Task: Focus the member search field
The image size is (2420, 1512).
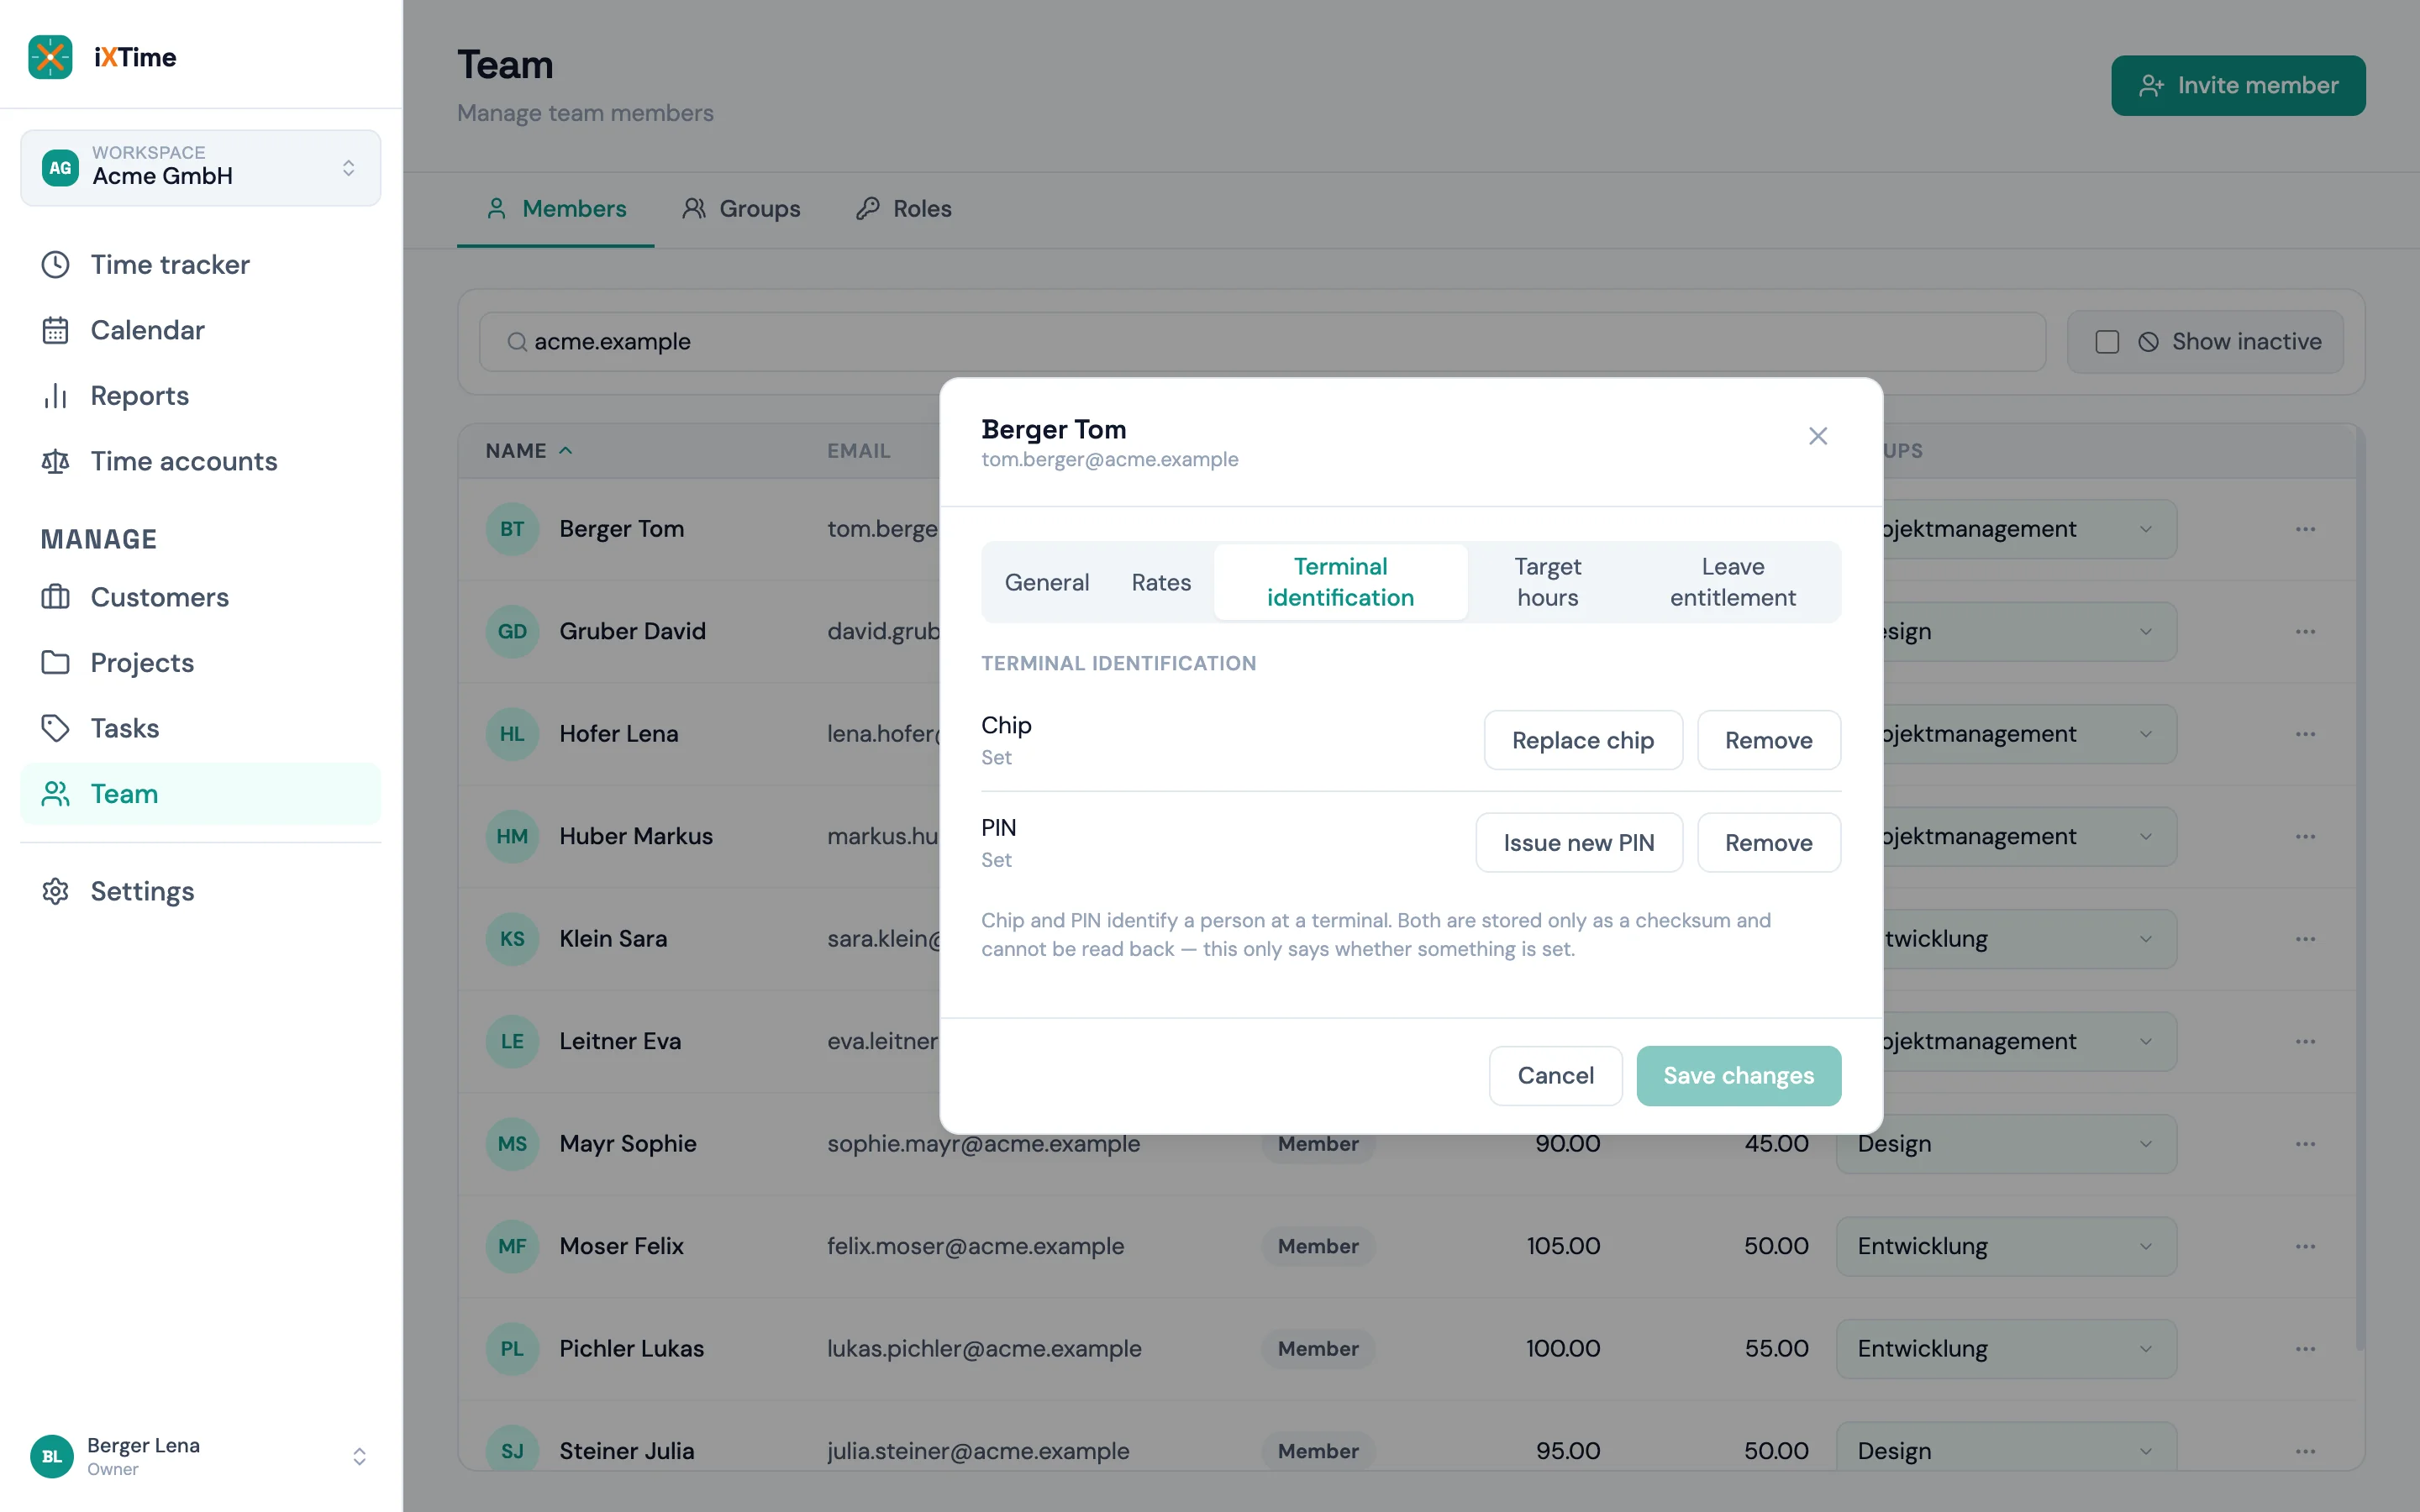Action: (1262, 342)
